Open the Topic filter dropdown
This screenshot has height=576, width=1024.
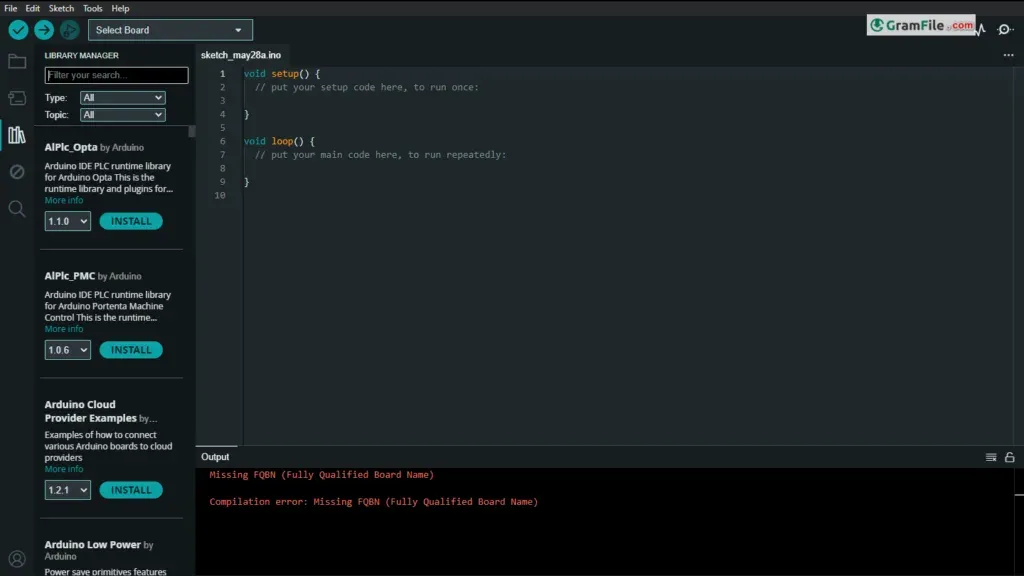122,114
